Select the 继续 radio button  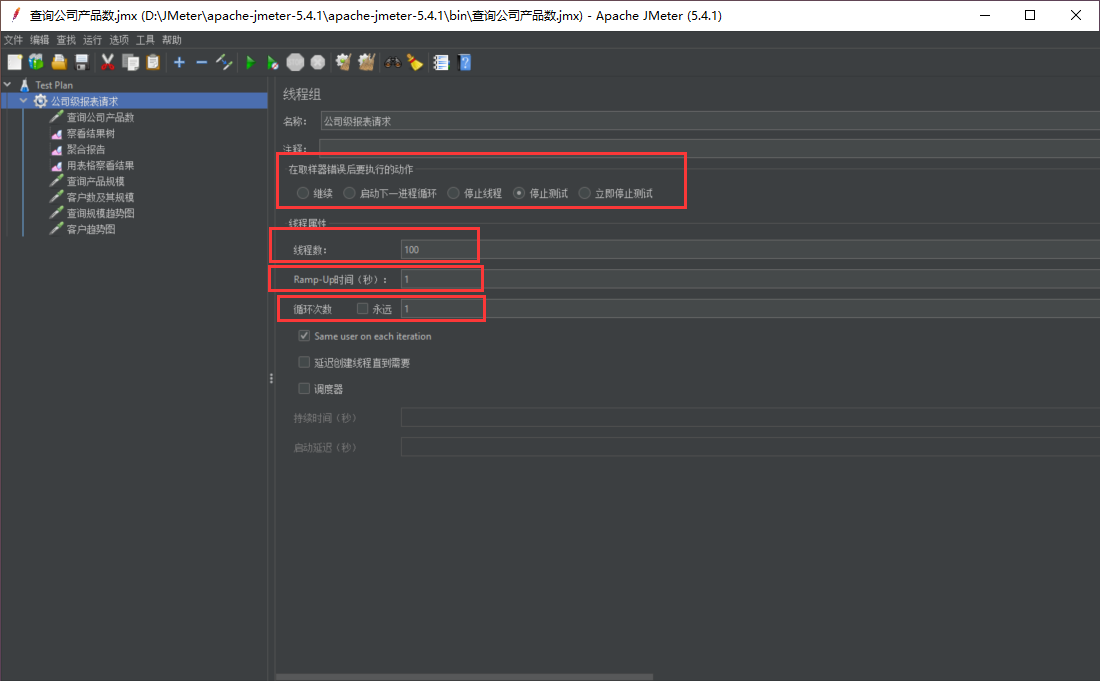(x=303, y=193)
